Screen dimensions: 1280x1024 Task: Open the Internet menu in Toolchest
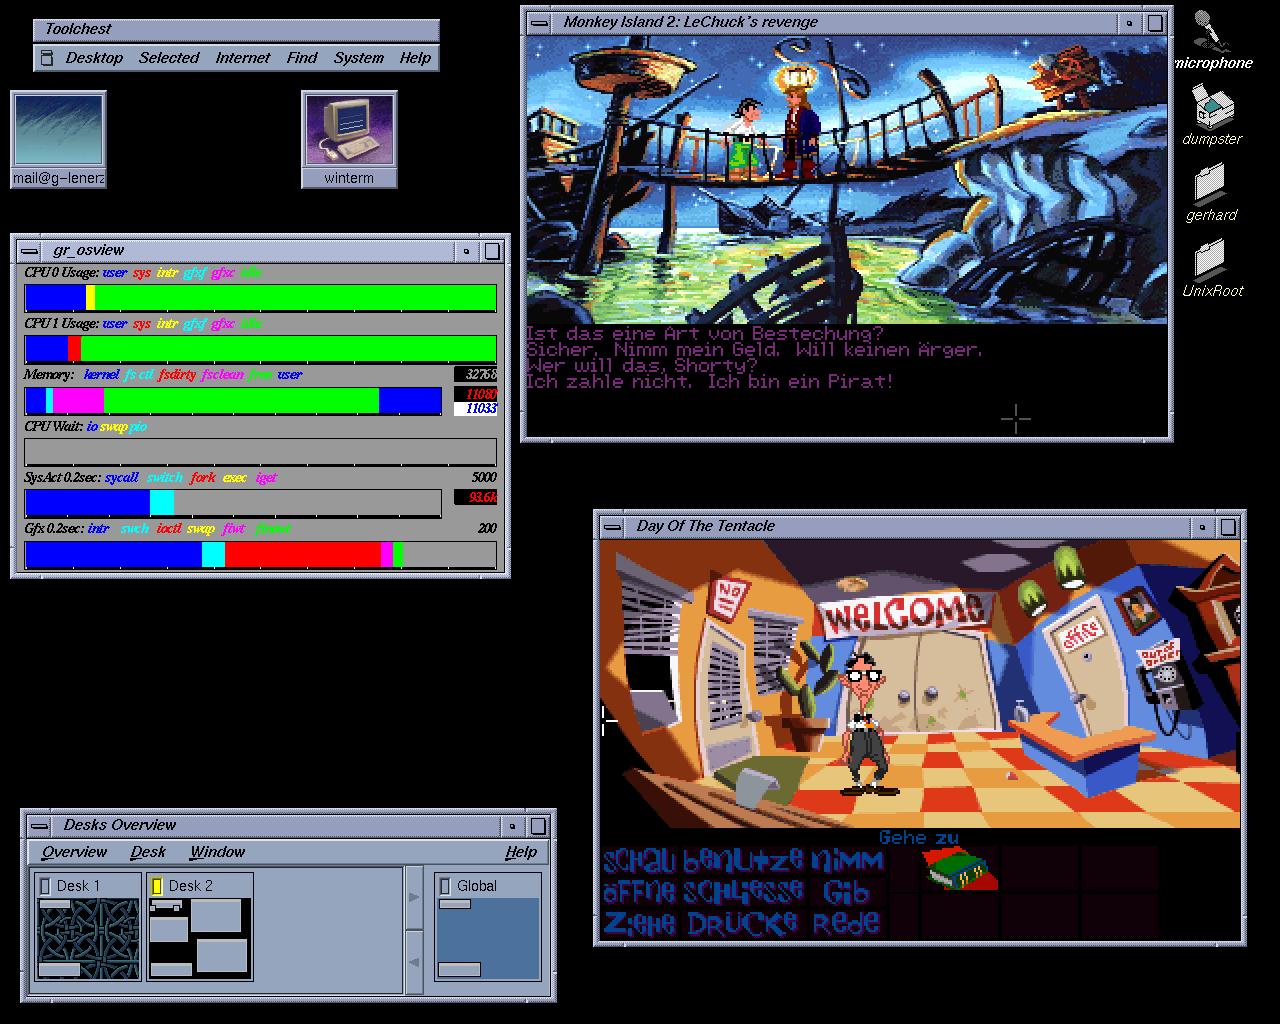click(x=242, y=58)
